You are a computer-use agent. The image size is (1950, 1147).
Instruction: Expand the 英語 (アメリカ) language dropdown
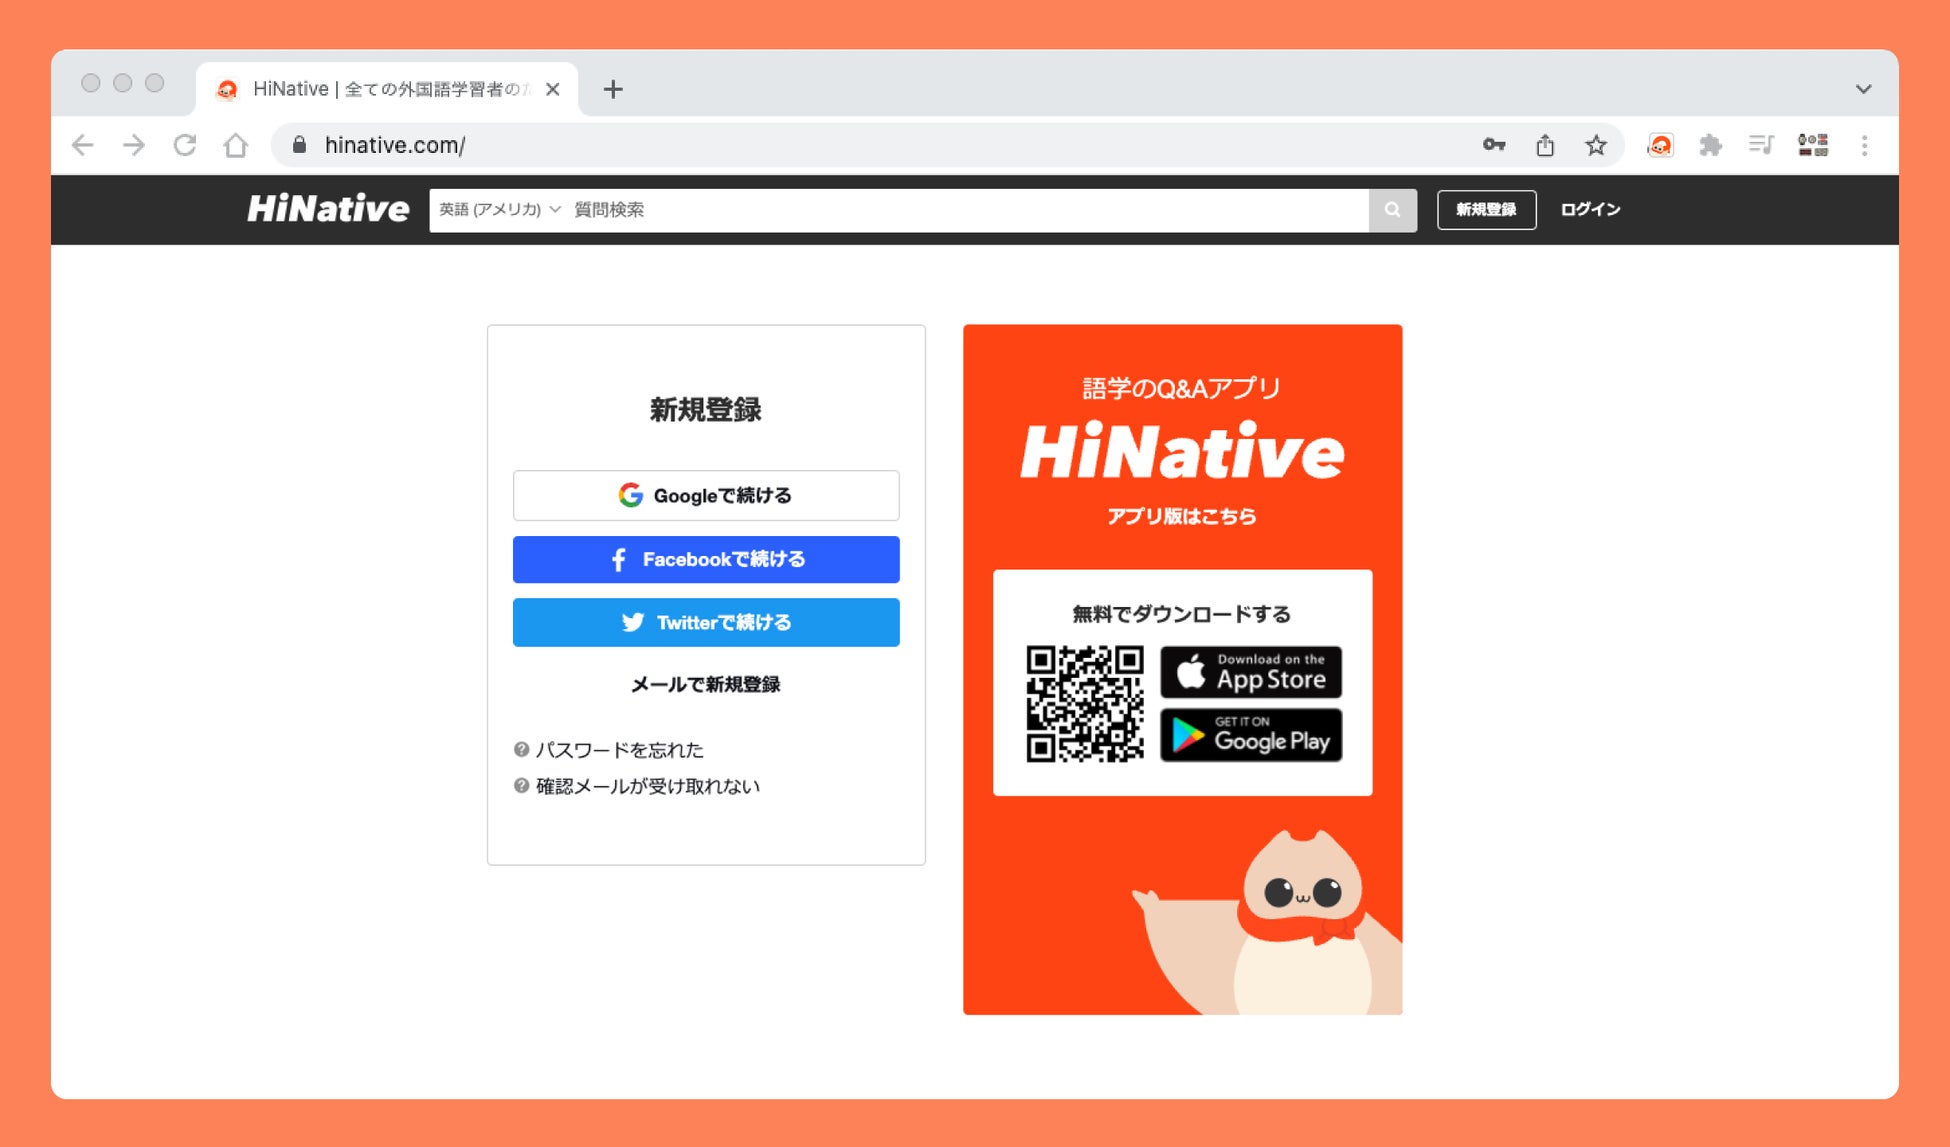[500, 210]
